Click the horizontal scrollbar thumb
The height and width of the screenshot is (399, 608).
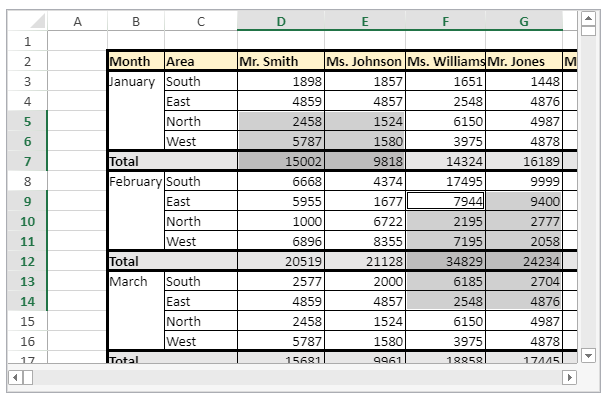tap(28, 377)
